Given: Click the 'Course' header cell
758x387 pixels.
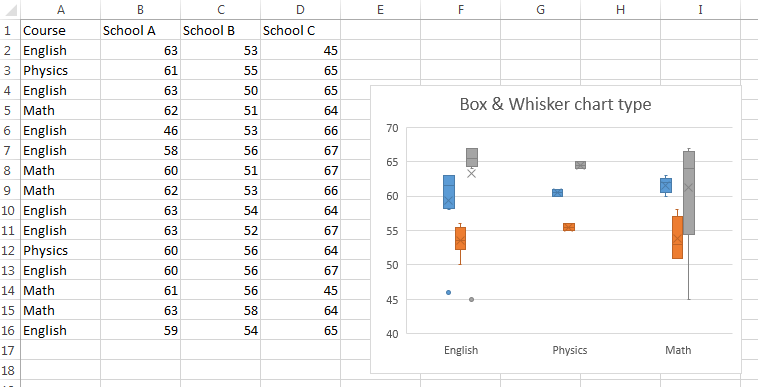Looking at the screenshot, I should pyautogui.click(x=60, y=30).
